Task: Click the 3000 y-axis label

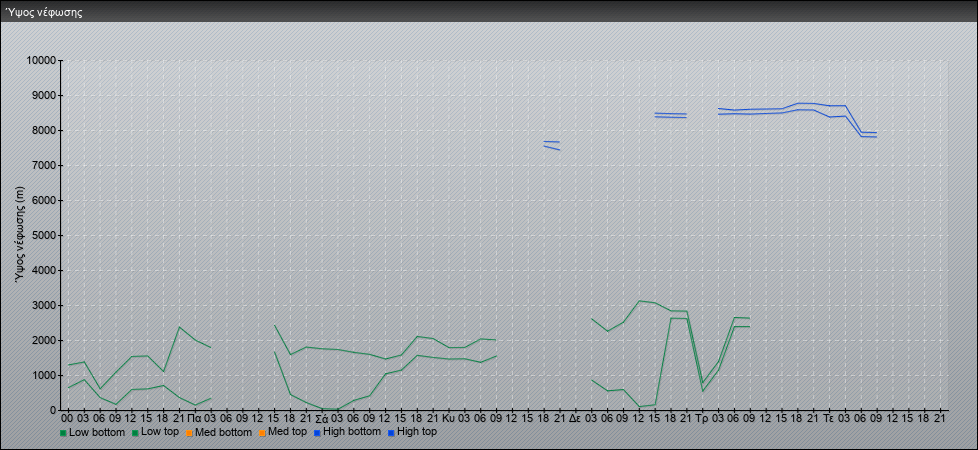Action: (44, 305)
